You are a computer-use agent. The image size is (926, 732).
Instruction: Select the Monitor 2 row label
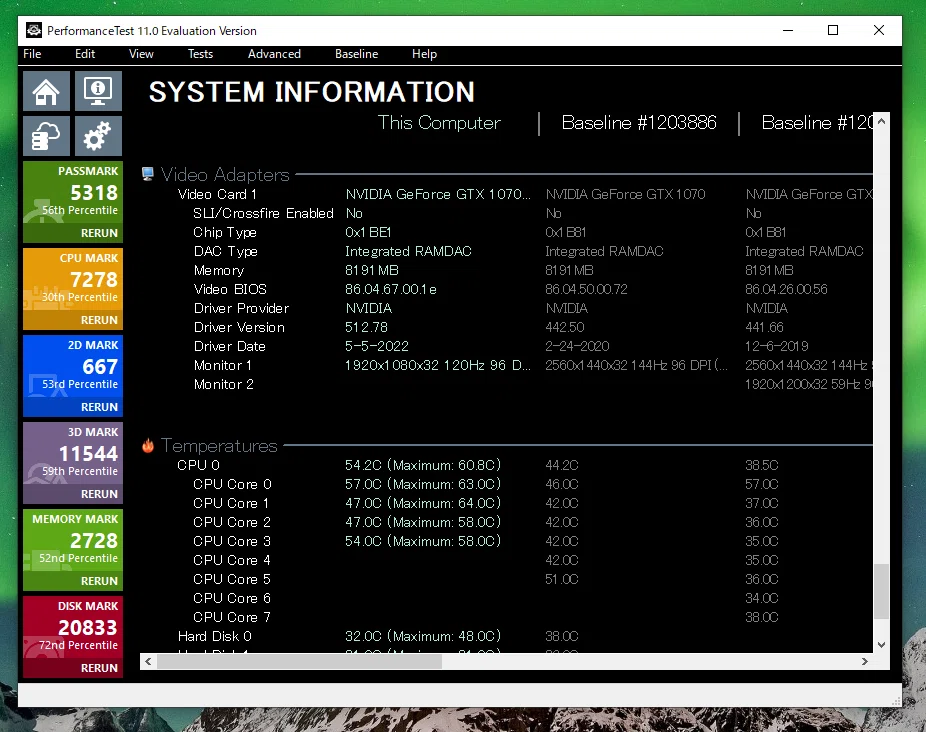(x=224, y=384)
